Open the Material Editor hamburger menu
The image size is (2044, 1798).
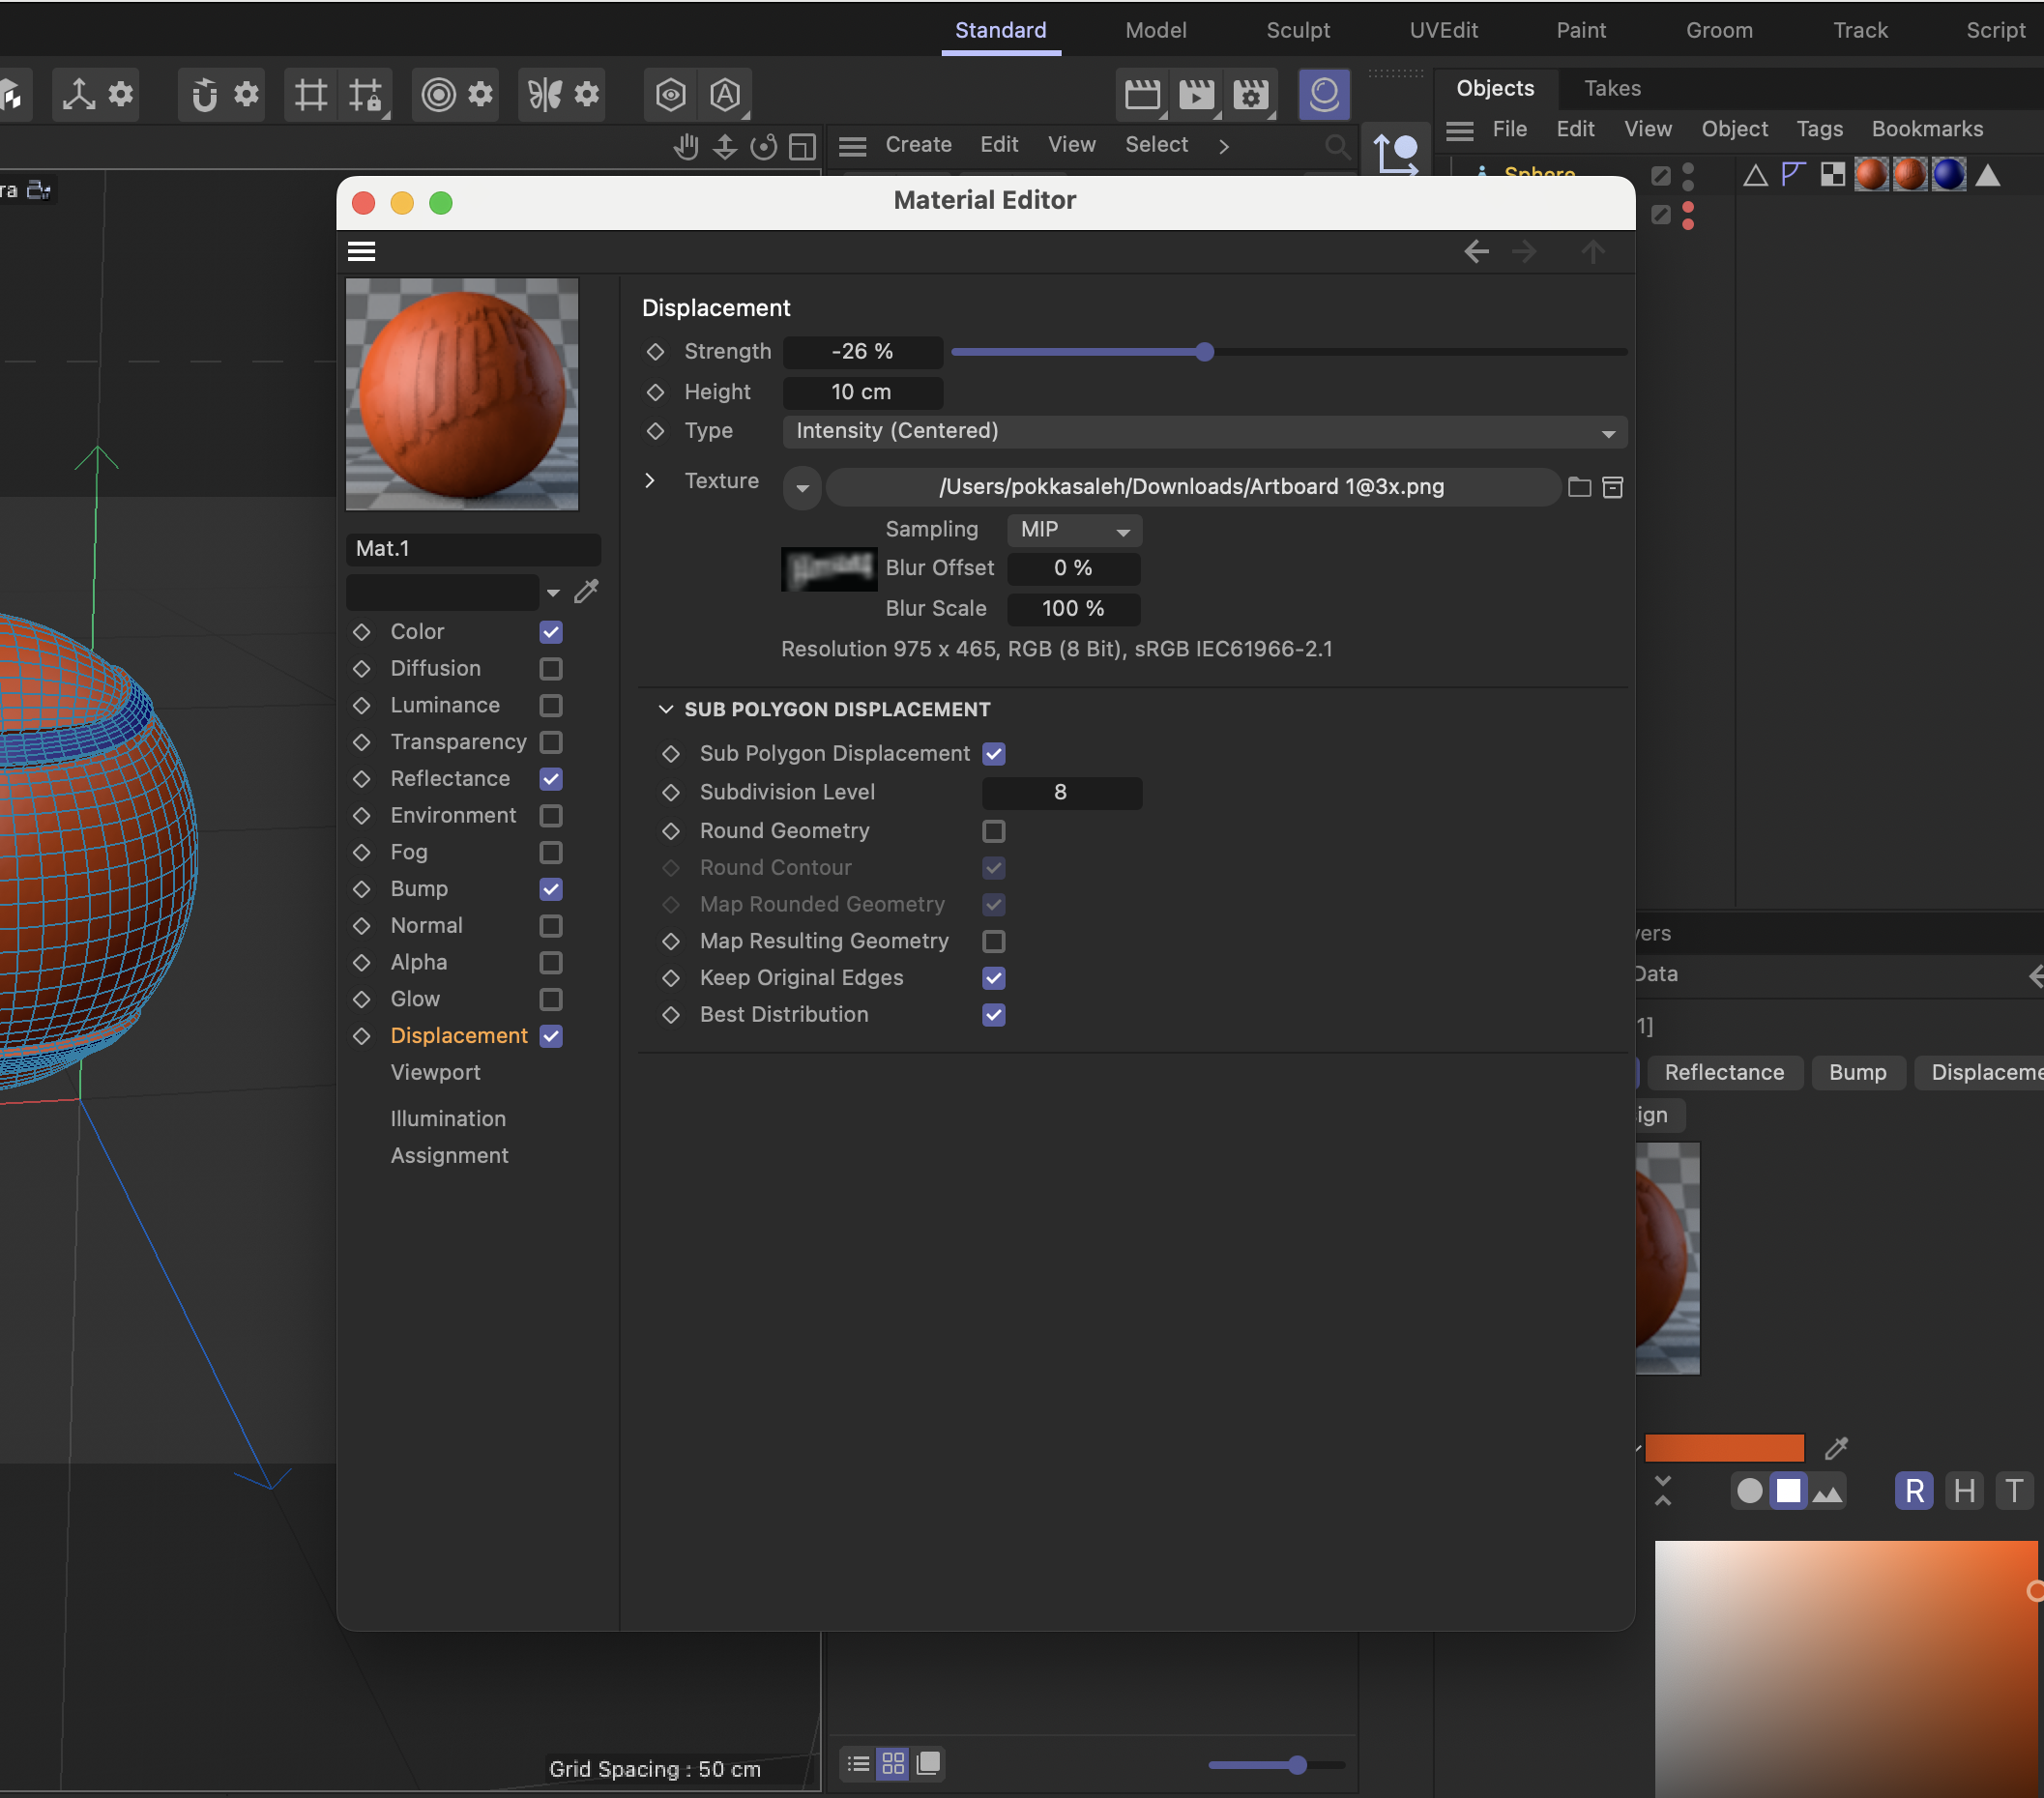[361, 251]
